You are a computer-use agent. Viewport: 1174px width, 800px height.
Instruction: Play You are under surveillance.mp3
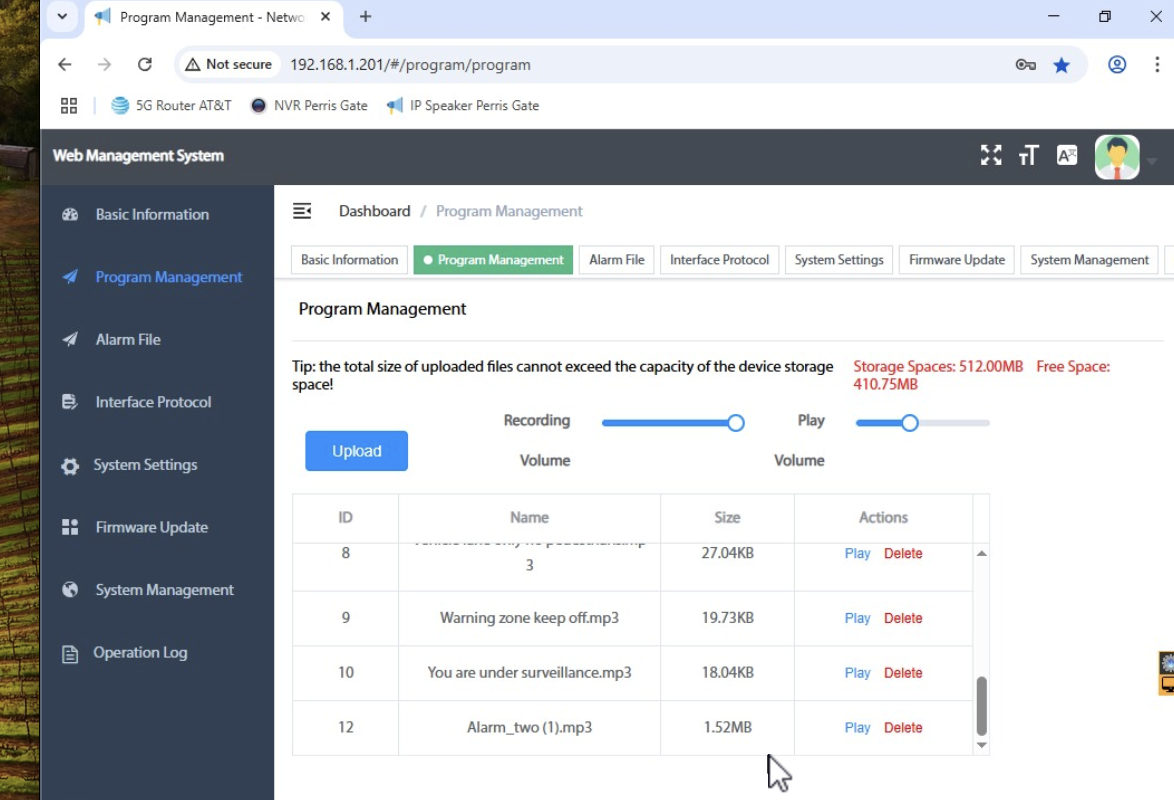pos(857,673)
